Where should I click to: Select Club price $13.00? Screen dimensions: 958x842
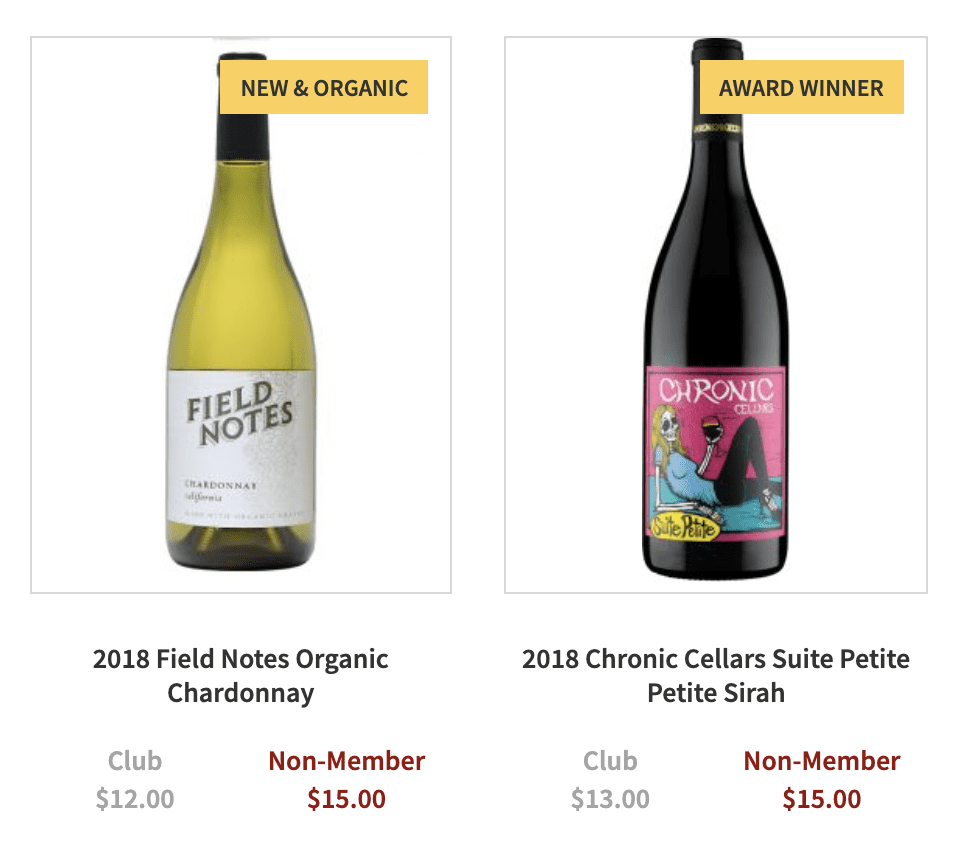tap(610, 799)
